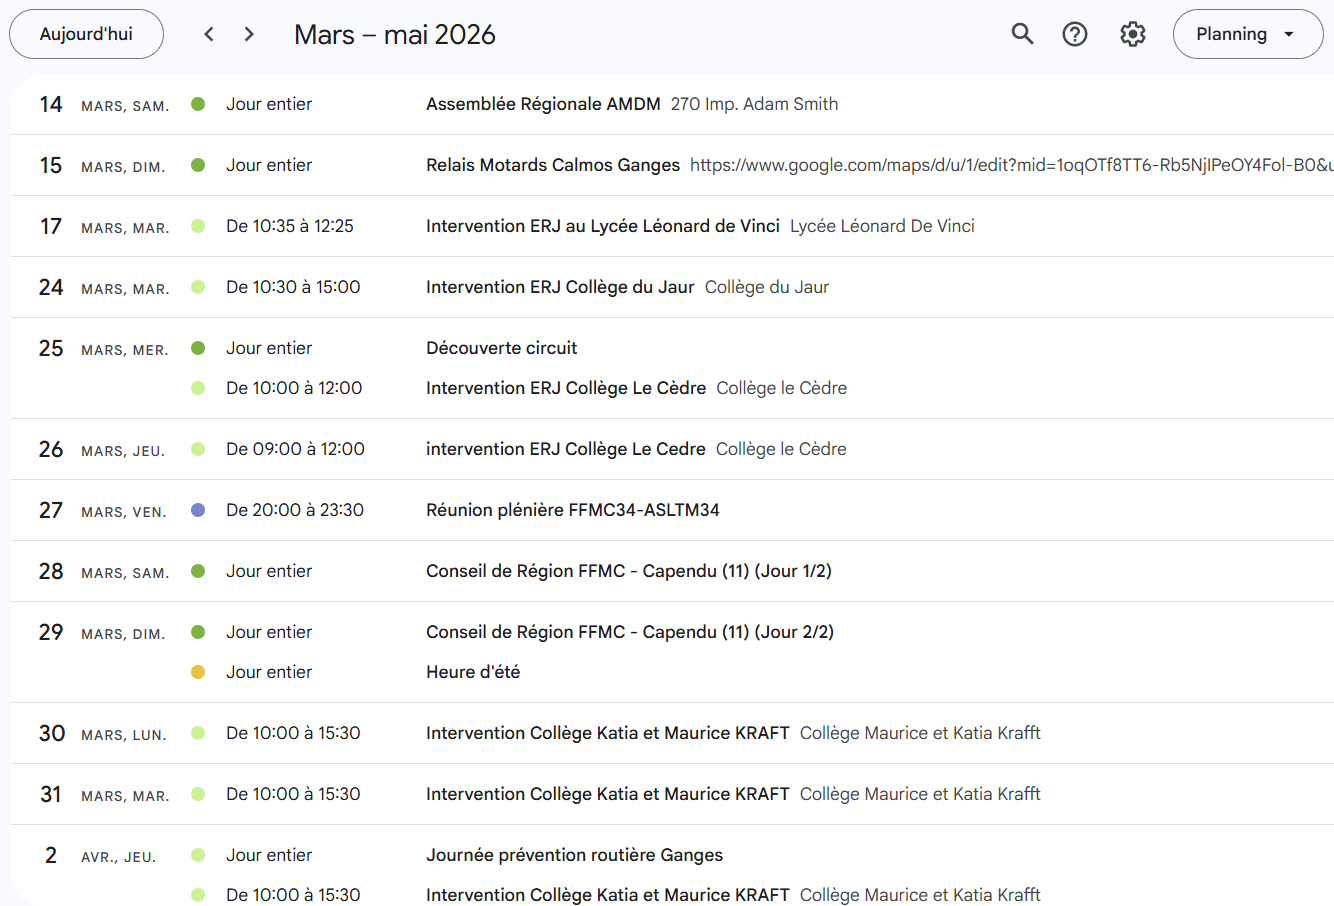Open the help question mark icon
Screen dimensions: 1334x906
[1075, 34]
